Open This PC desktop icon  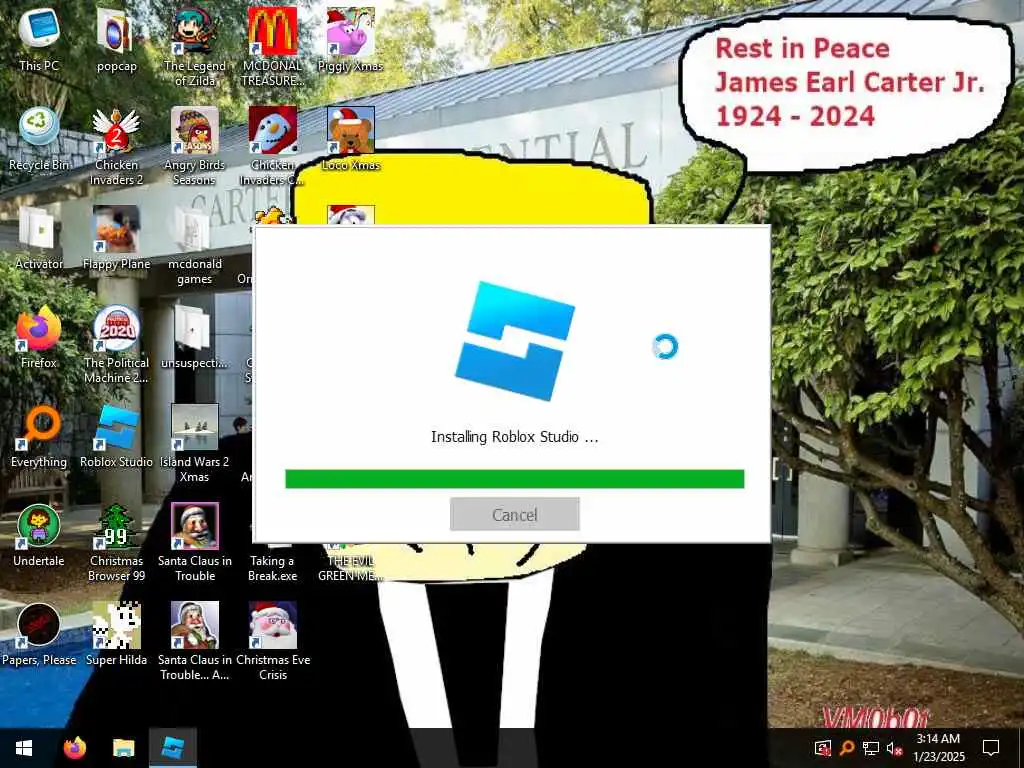(39, 39)
